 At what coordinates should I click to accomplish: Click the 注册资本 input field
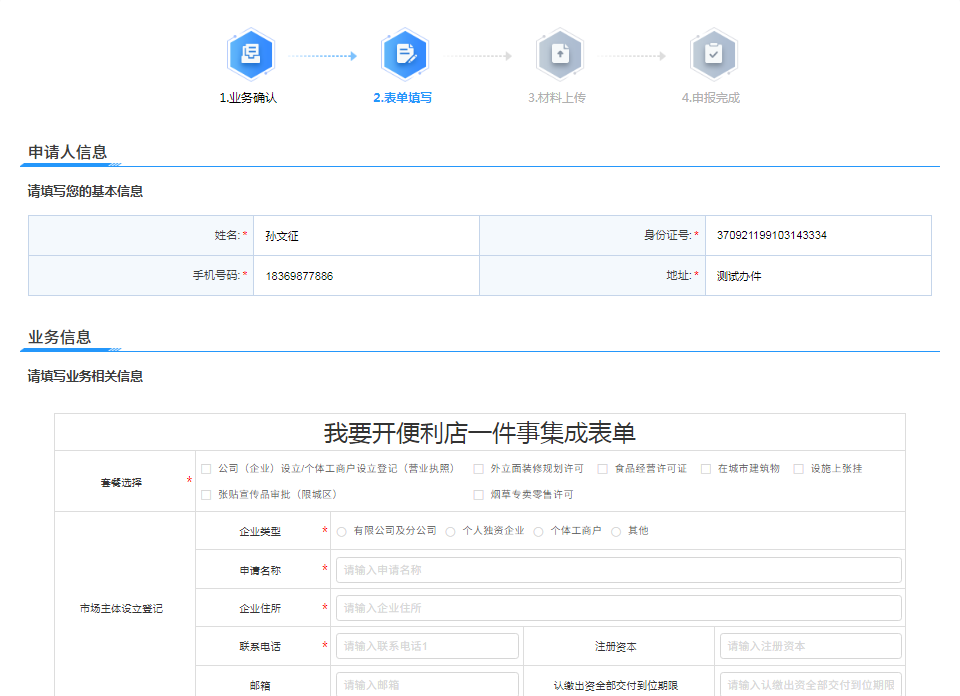point(810,646)
